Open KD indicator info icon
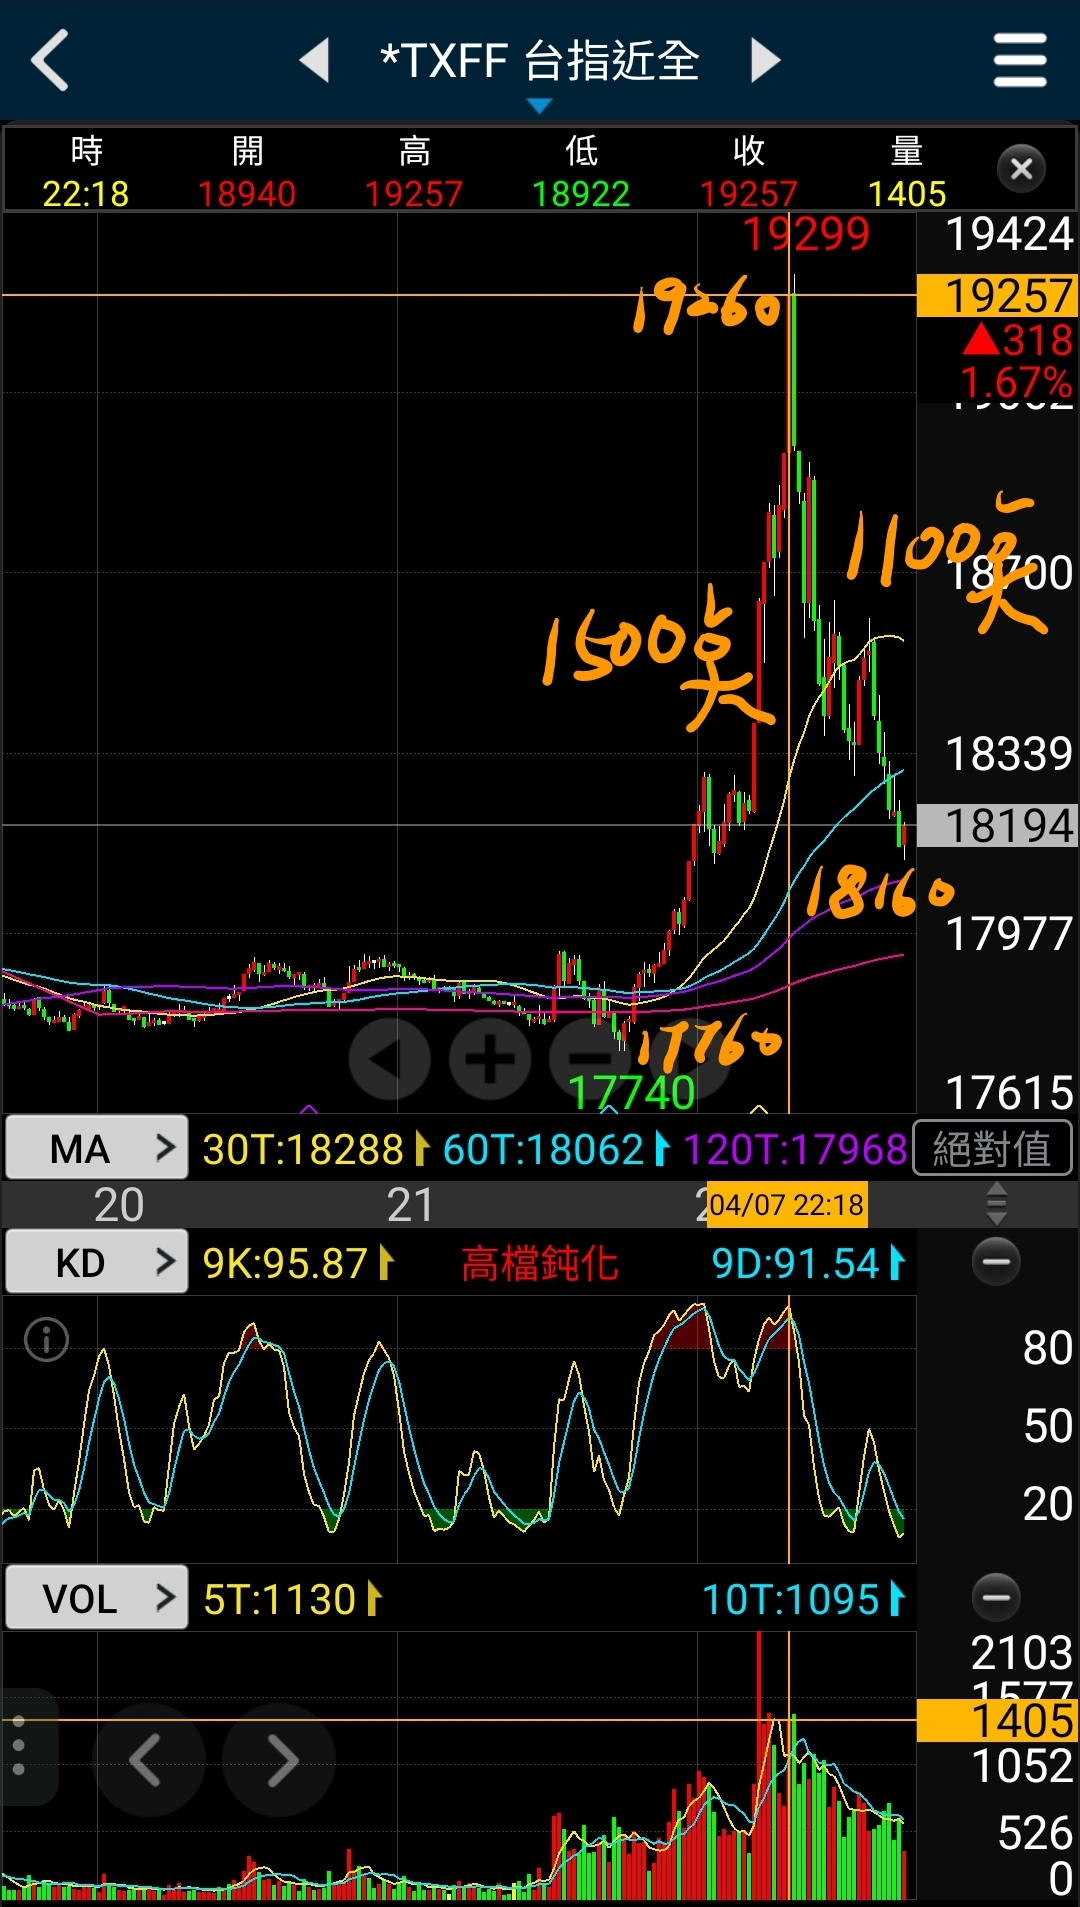Viewport: 1080px width, 1907px height. pyautogui.click(x=47, y=1339)
